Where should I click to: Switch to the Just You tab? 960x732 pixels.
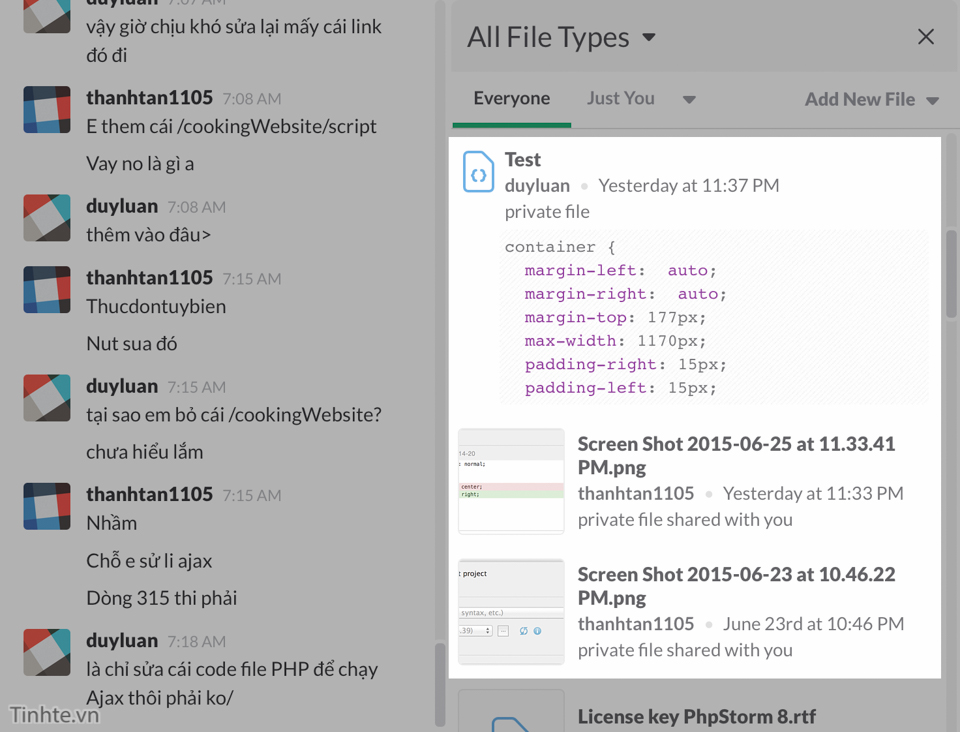coord(621,98)
